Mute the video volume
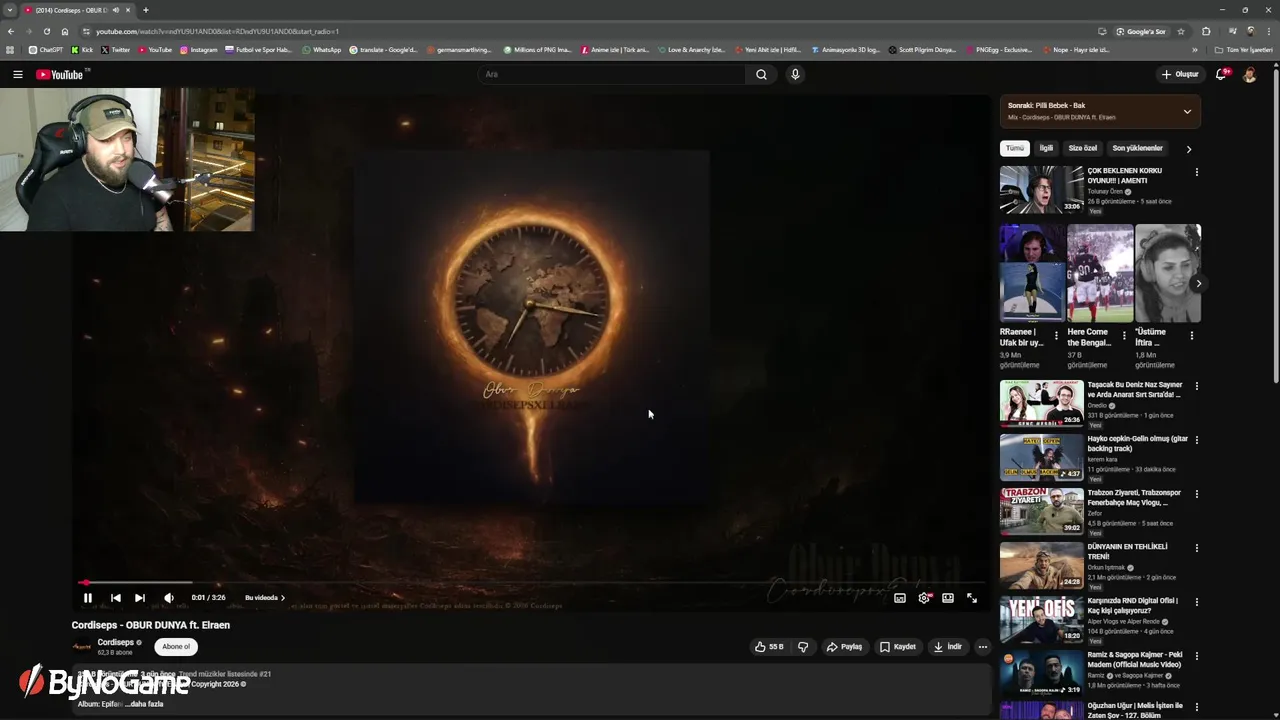 [168, 598]
